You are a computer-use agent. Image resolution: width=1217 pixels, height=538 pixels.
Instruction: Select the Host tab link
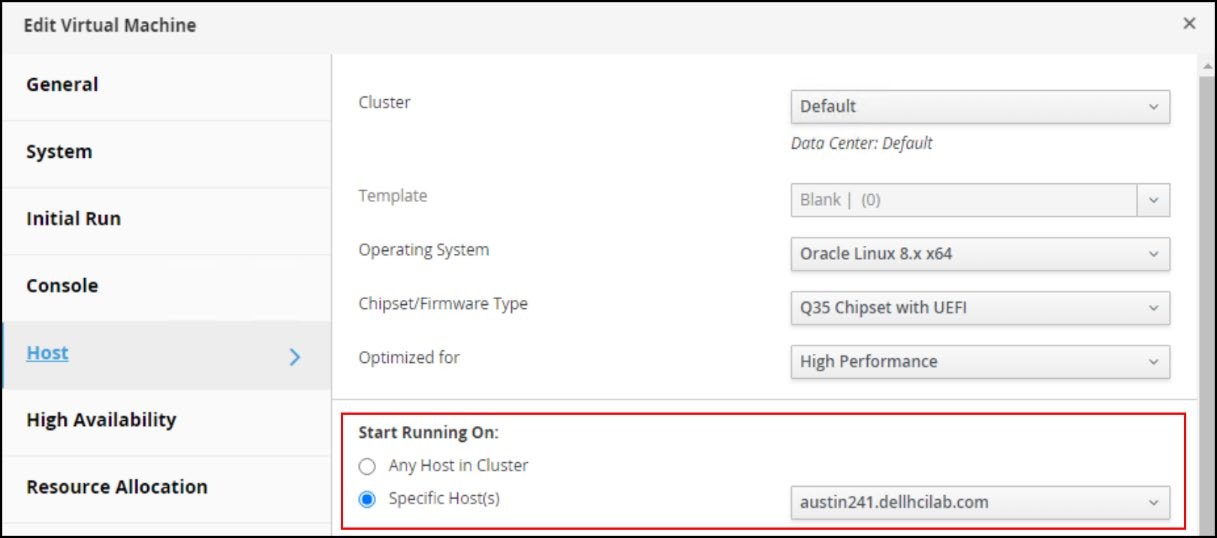pos(47,353)
